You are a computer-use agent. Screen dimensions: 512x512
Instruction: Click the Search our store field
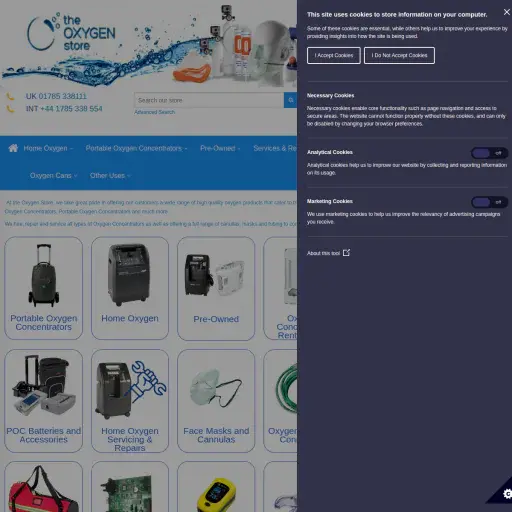coord(209,100)
